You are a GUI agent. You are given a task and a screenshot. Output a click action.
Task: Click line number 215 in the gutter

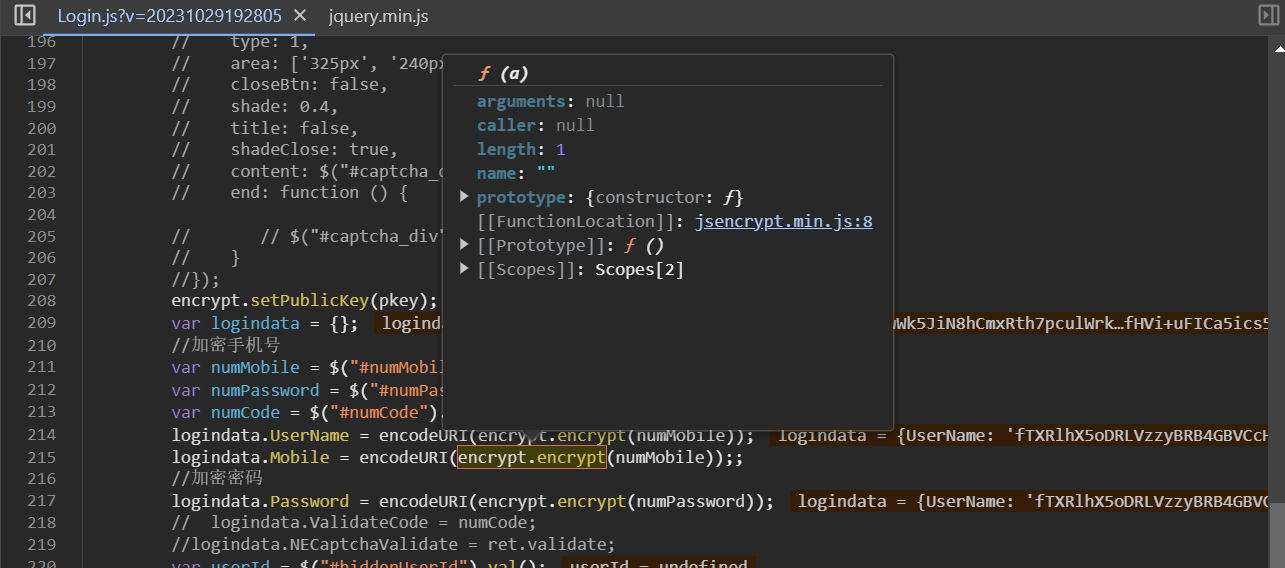(x=41, y=457)
